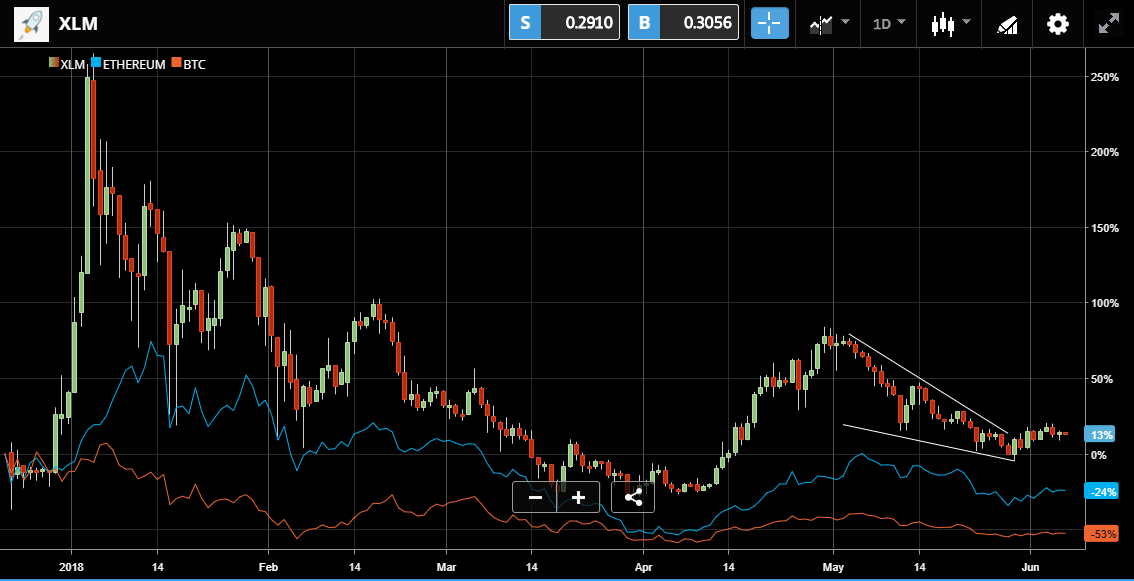
Task: Toggle the crosshair cursor tool
Action: click(770, 23)
